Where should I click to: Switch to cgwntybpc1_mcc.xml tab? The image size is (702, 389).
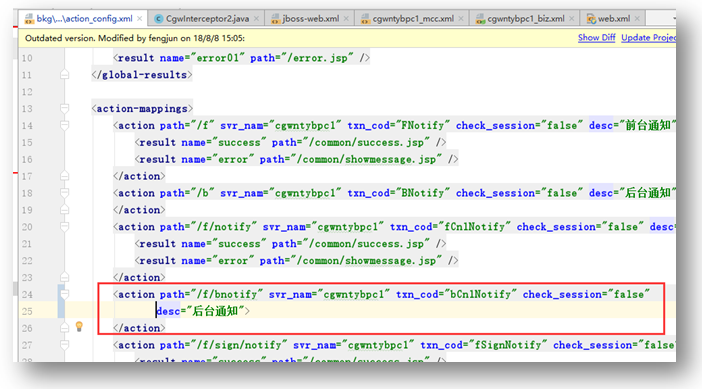(413, 18)
